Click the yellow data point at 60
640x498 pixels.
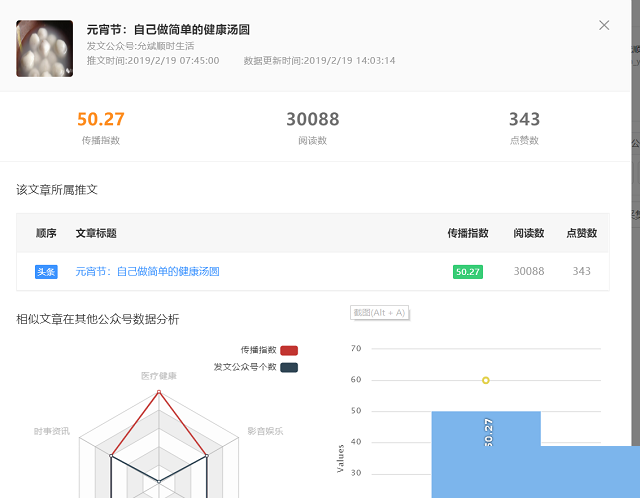[x=486, y=380]
